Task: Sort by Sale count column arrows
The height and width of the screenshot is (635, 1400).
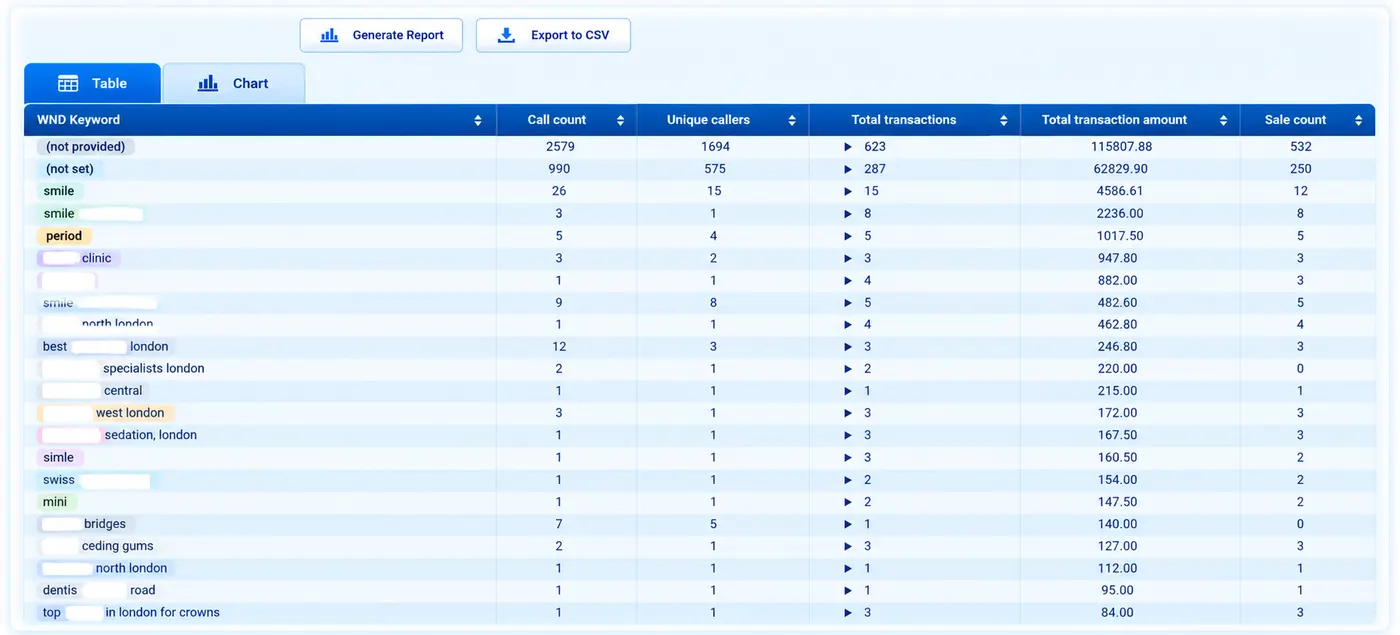Action: (x=1358, y=120)
